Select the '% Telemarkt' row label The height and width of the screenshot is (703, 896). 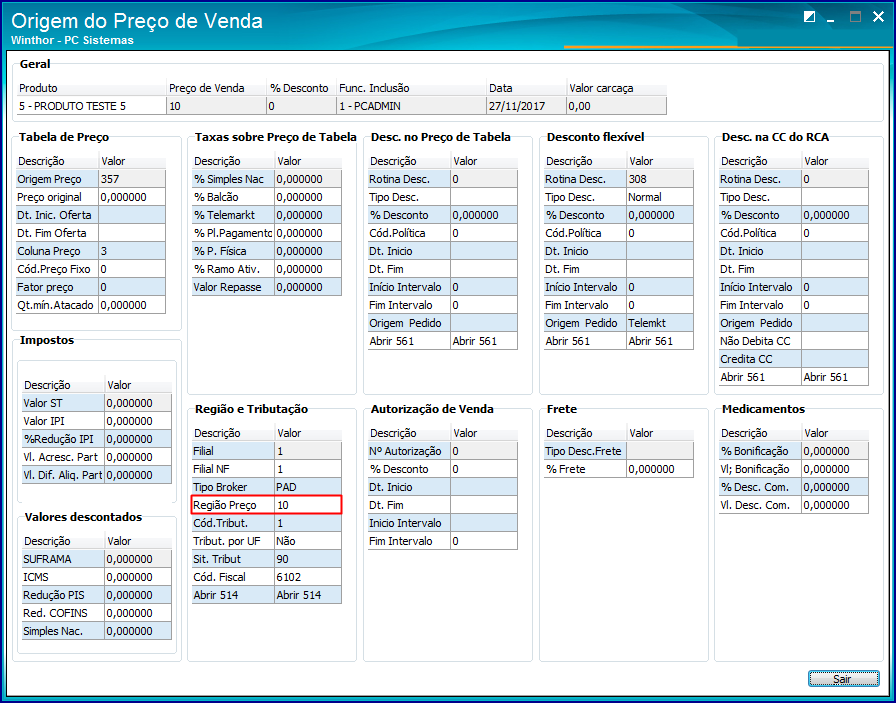233,215
